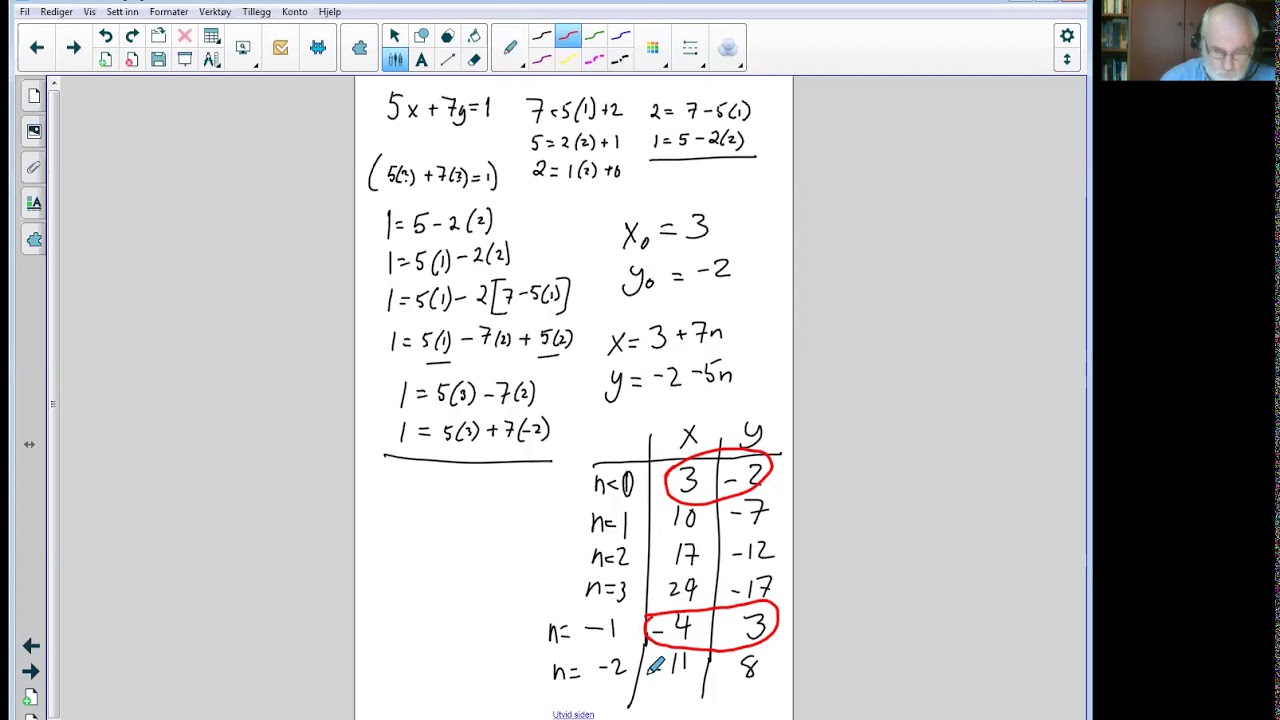Undo the last action

(x=105, y=36)
